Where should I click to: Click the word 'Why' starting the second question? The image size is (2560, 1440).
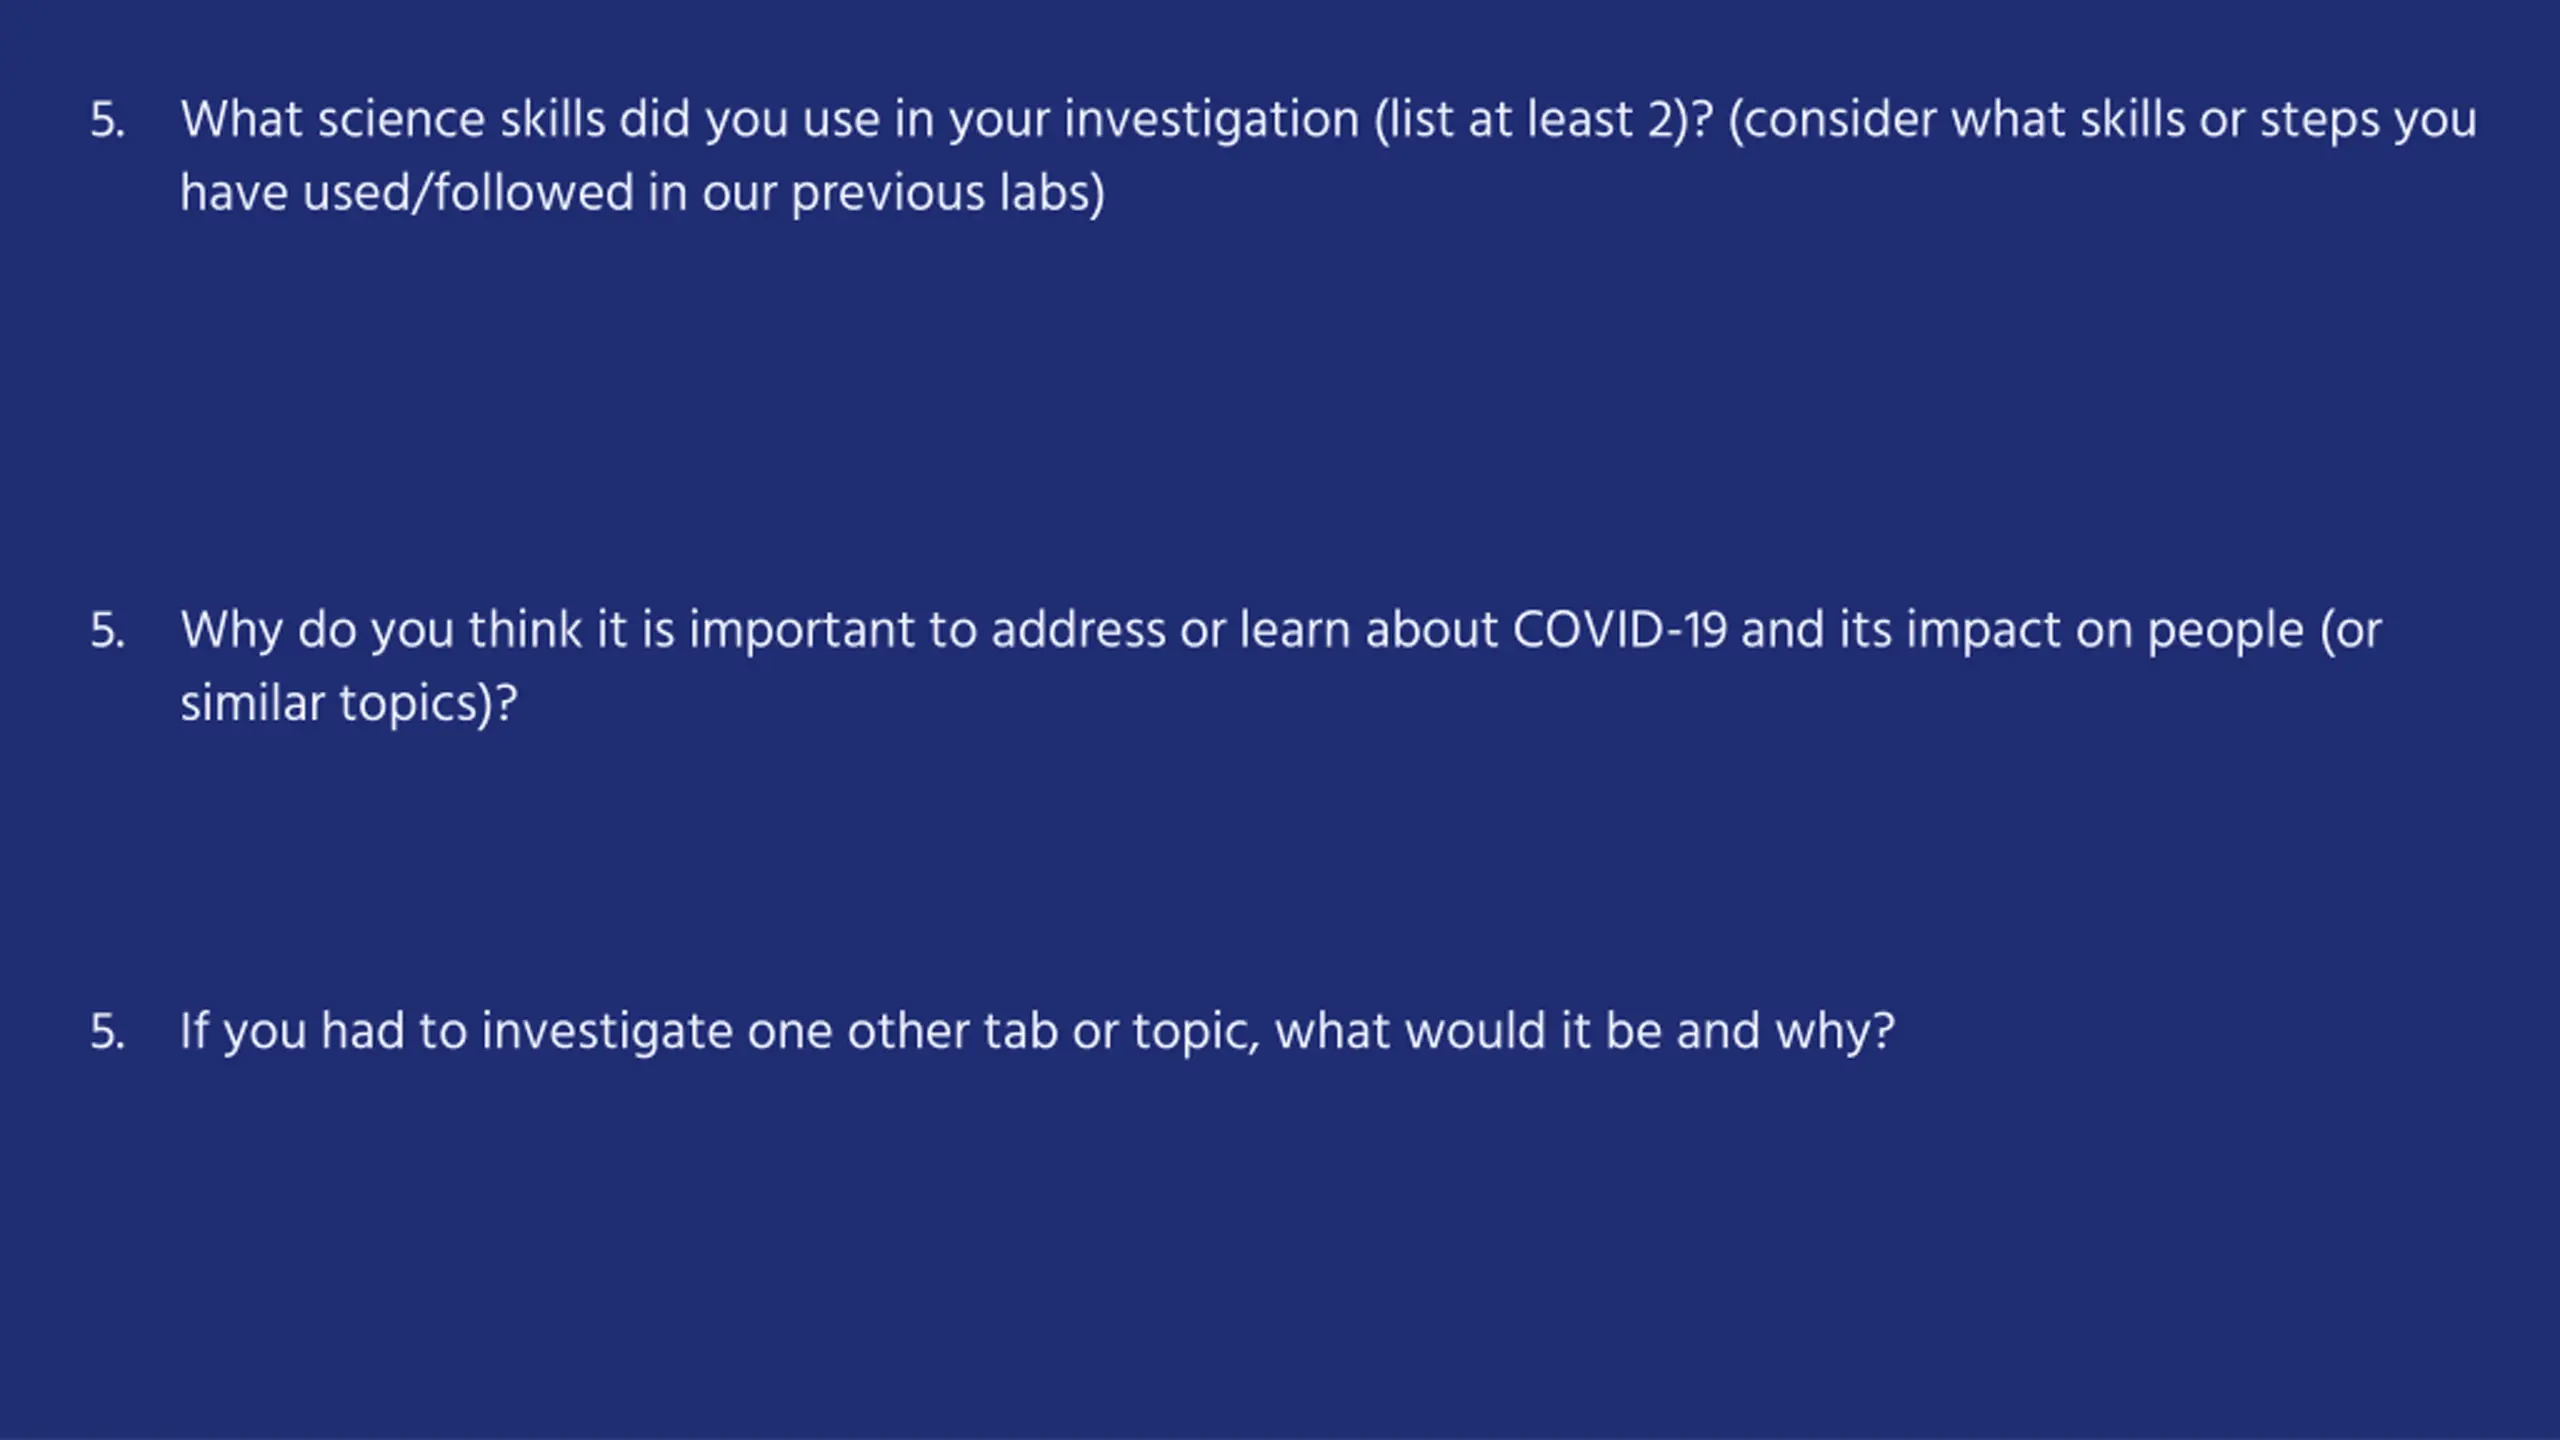232,631
